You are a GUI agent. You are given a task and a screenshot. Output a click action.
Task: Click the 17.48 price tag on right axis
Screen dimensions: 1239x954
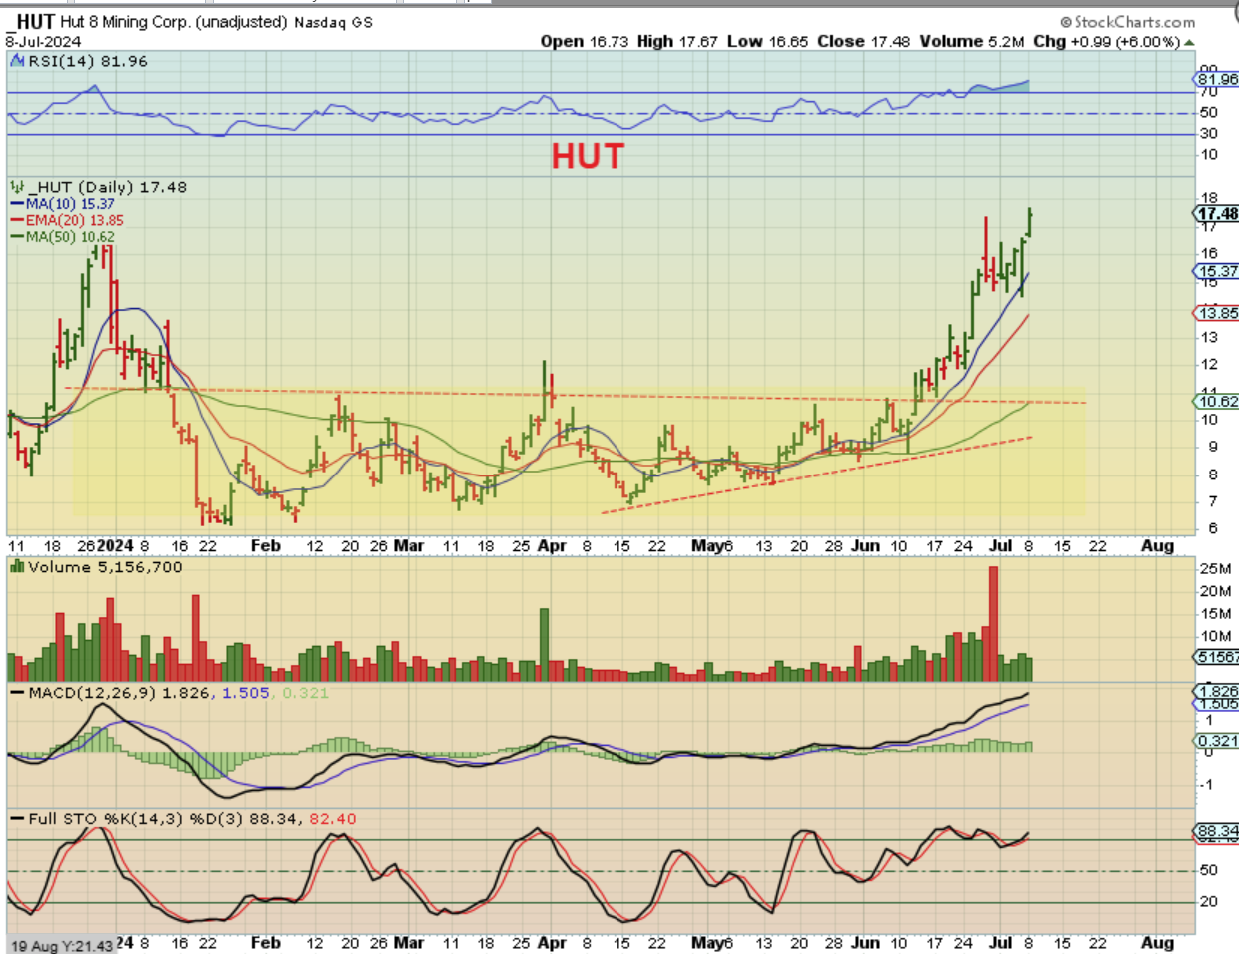click(x=1217, y=213)
